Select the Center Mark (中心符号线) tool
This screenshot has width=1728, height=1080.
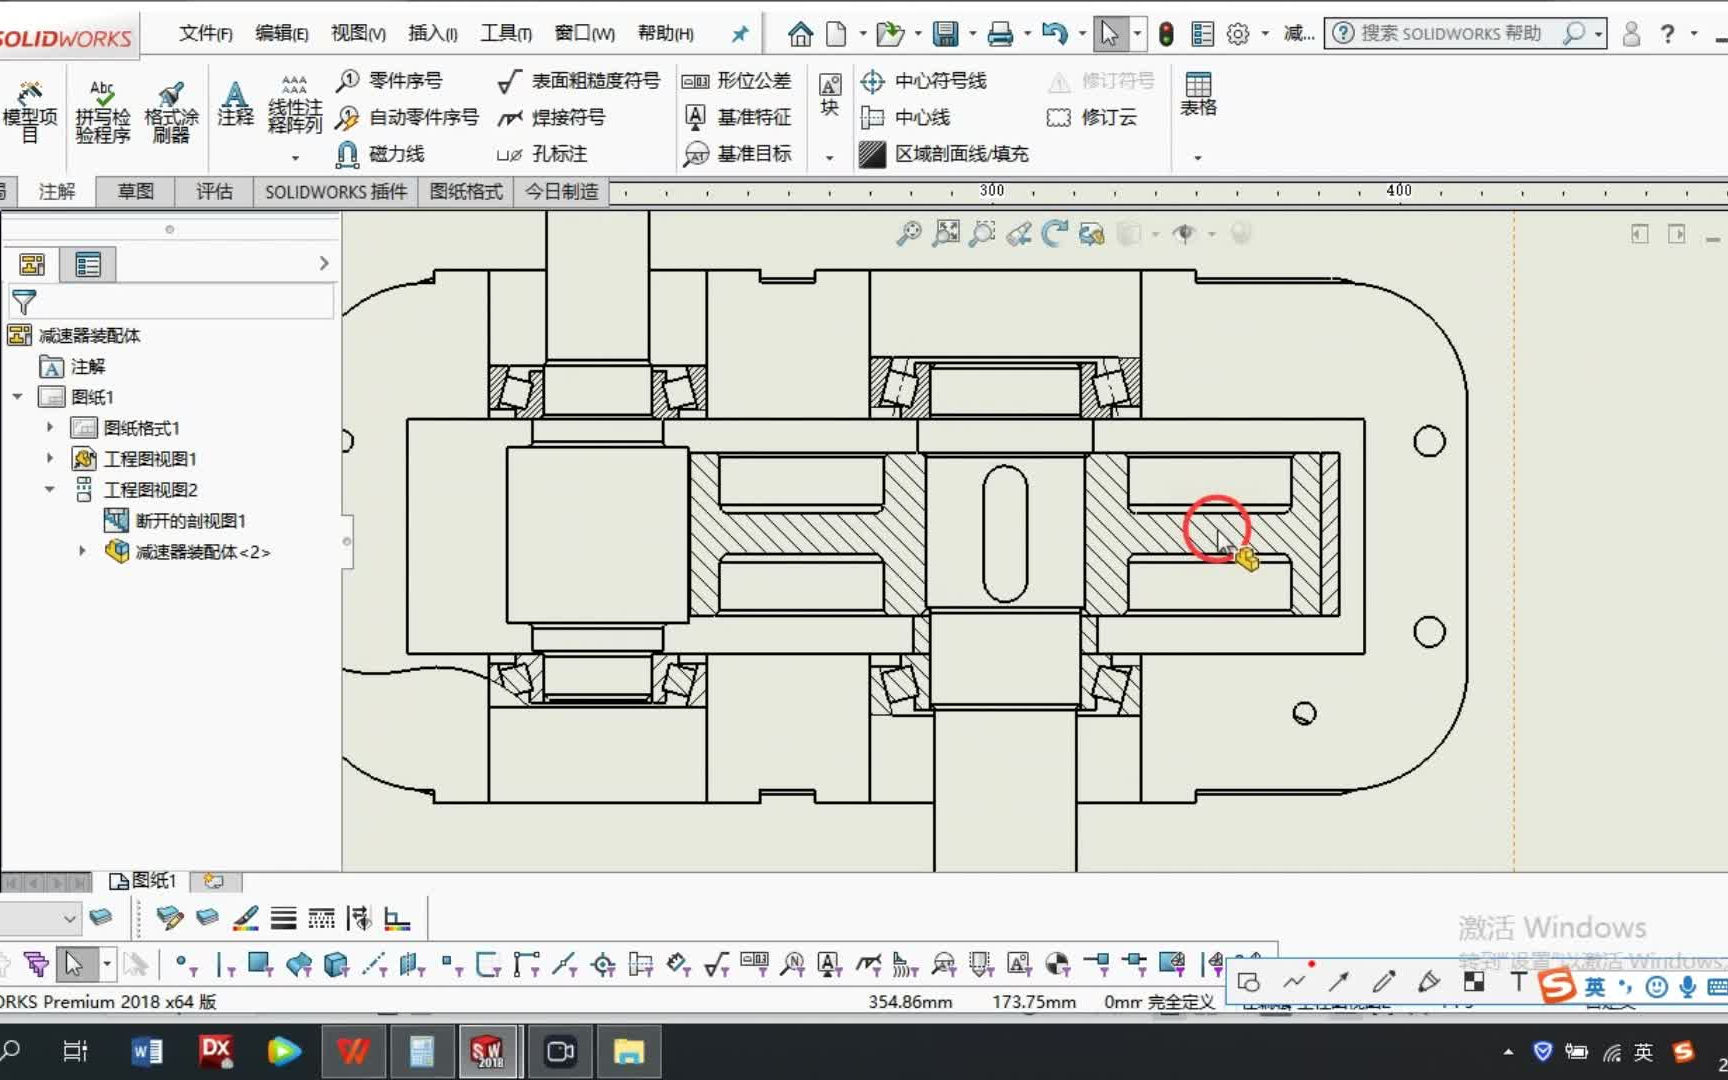tap(924, 80)
